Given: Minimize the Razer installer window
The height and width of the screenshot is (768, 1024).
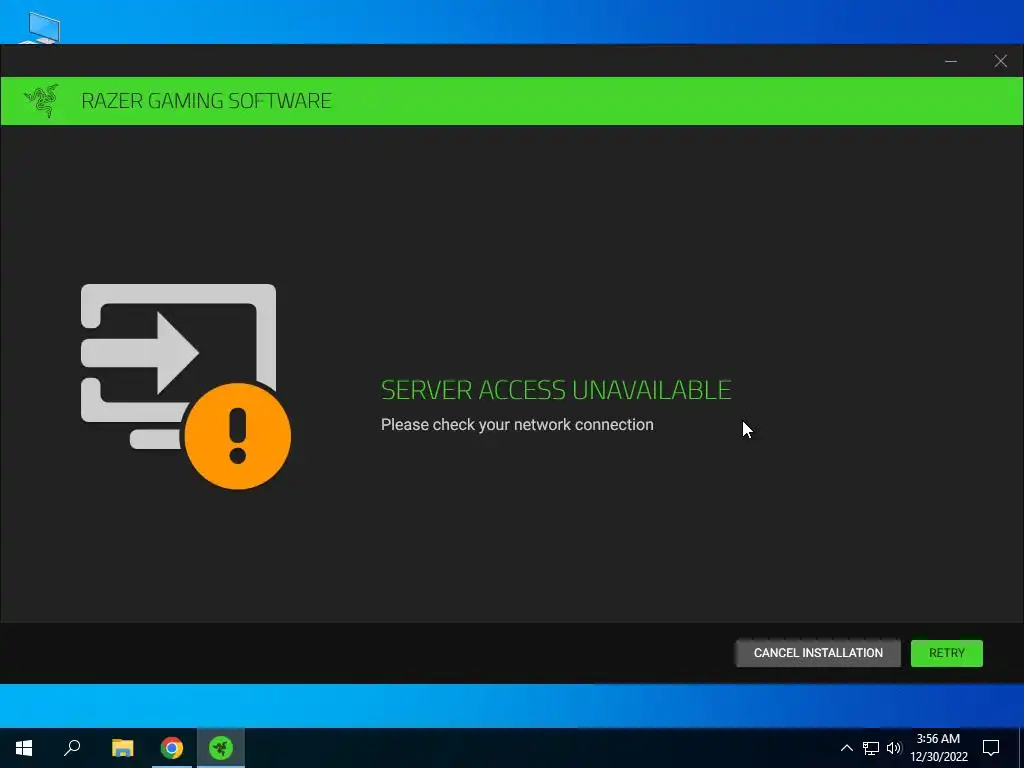Looking at the screenshot, I should 951,61.
